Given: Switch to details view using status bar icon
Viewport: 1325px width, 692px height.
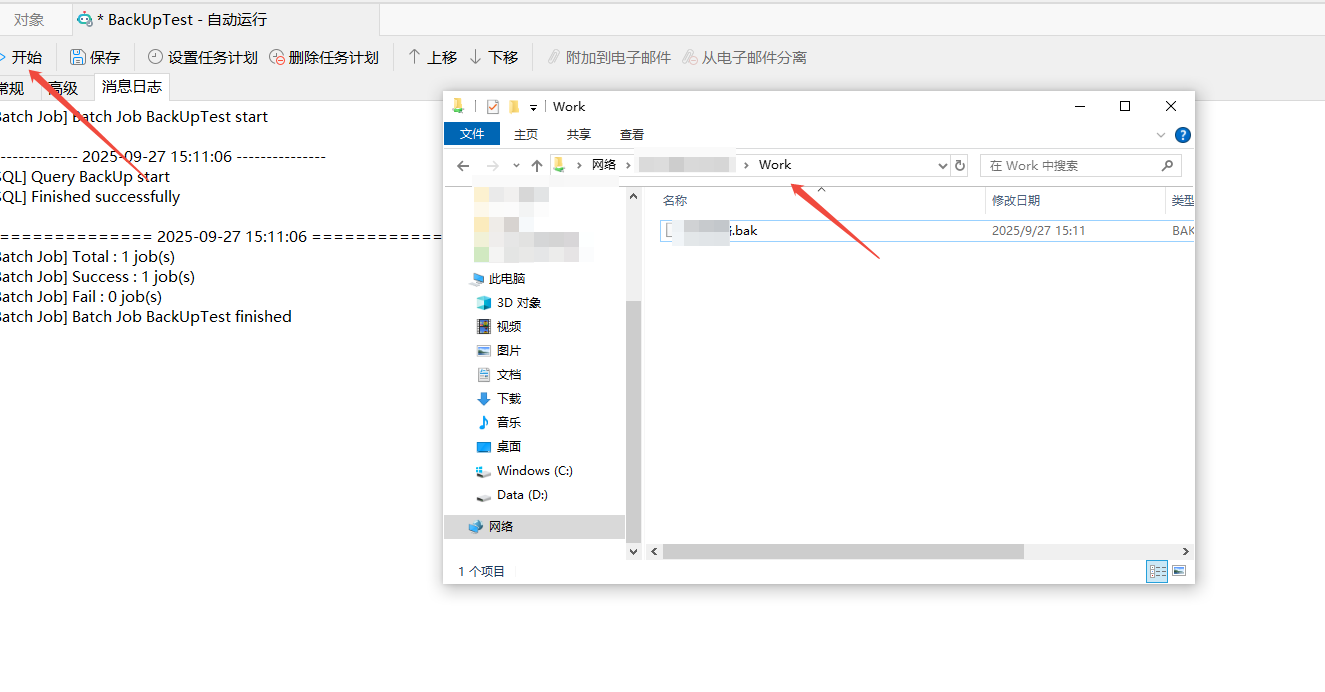Looking at the screenshot, I should click(x=1157, y=571).
